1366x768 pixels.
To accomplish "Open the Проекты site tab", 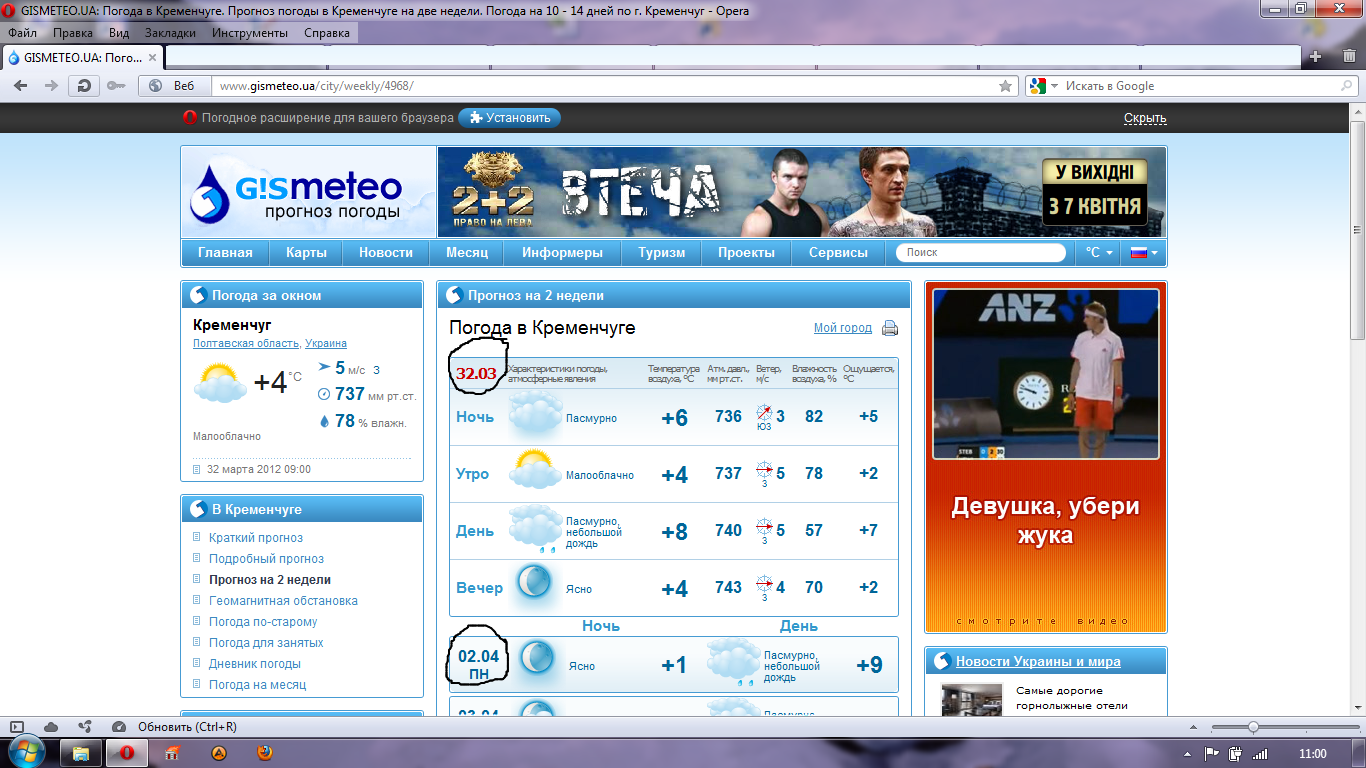I will click(x=746, y=253).
